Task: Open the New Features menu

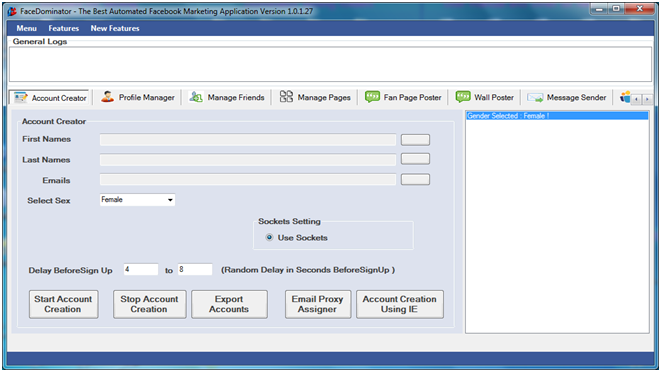Action: pyautogui.click(x=115, y=28)
